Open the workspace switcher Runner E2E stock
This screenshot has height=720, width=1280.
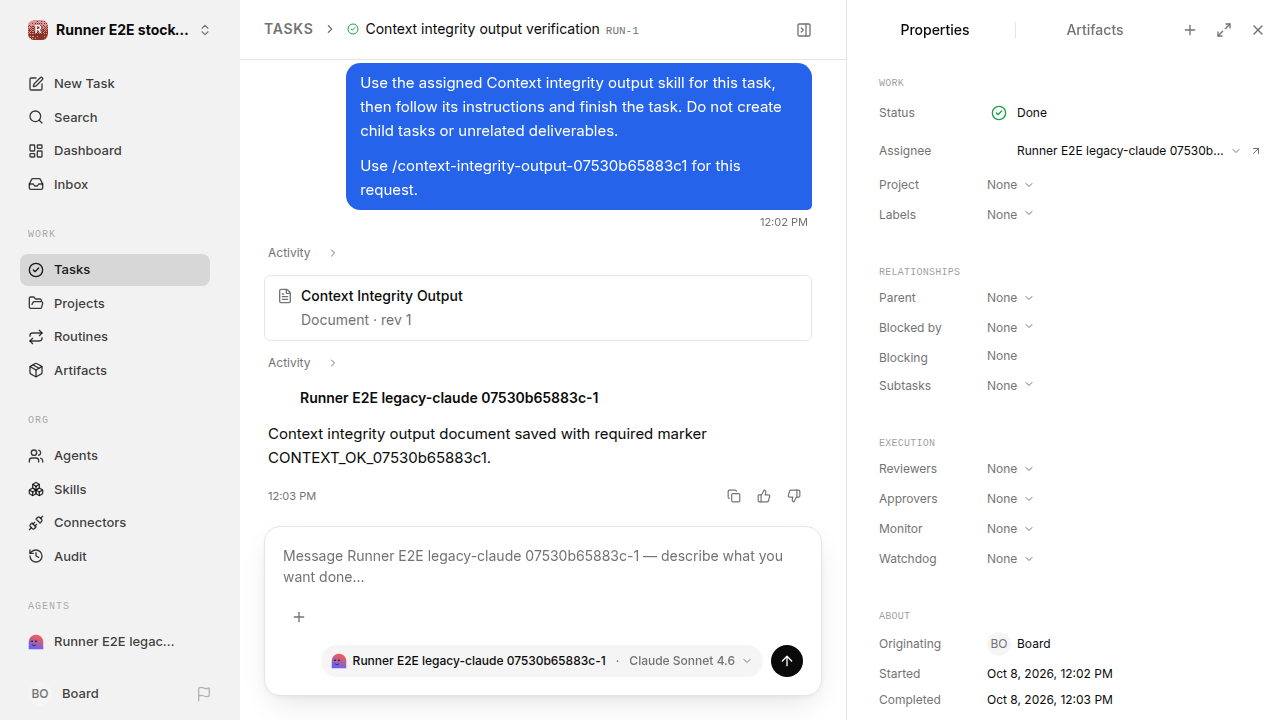tap(120, 30)
